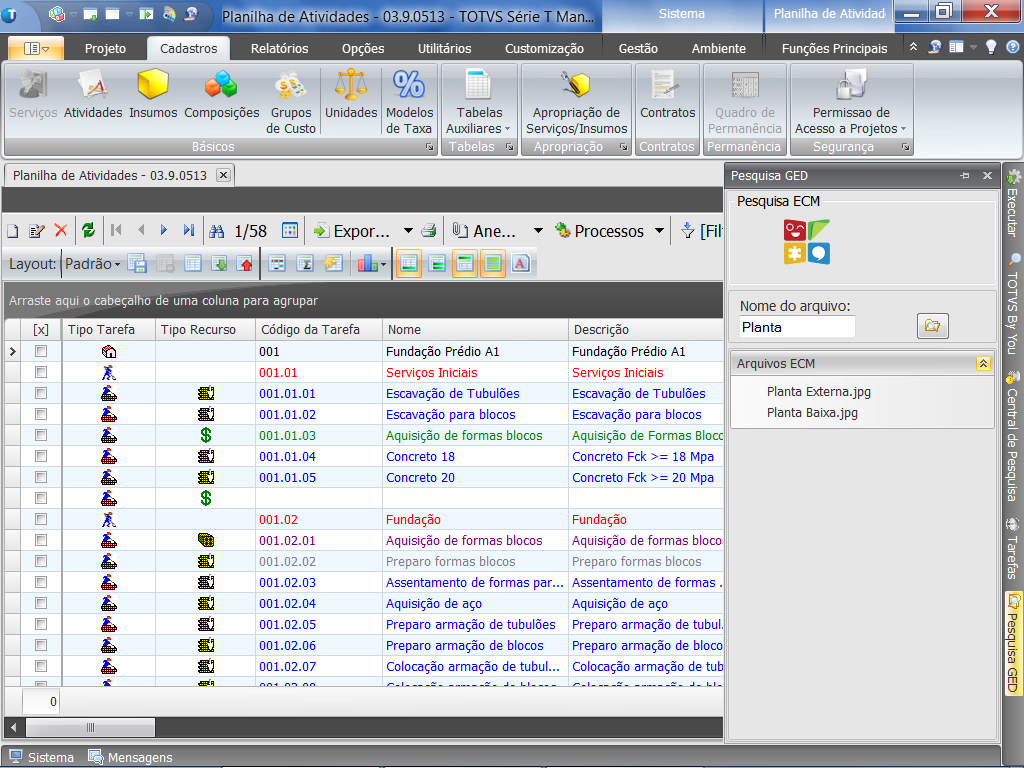Click the lightbulb icon in title area

[991, 47]
